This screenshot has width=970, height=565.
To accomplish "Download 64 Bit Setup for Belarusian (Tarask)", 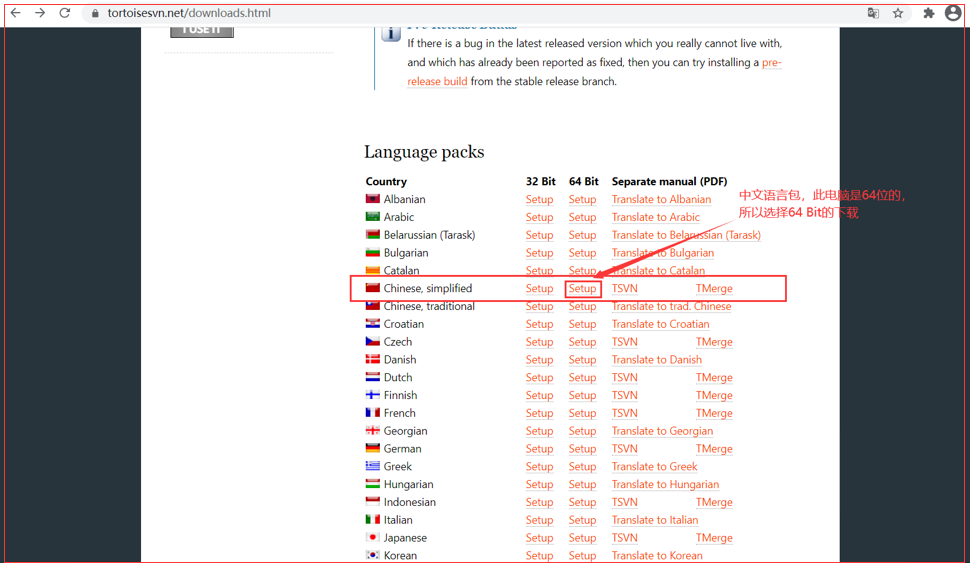I will 583,235.
